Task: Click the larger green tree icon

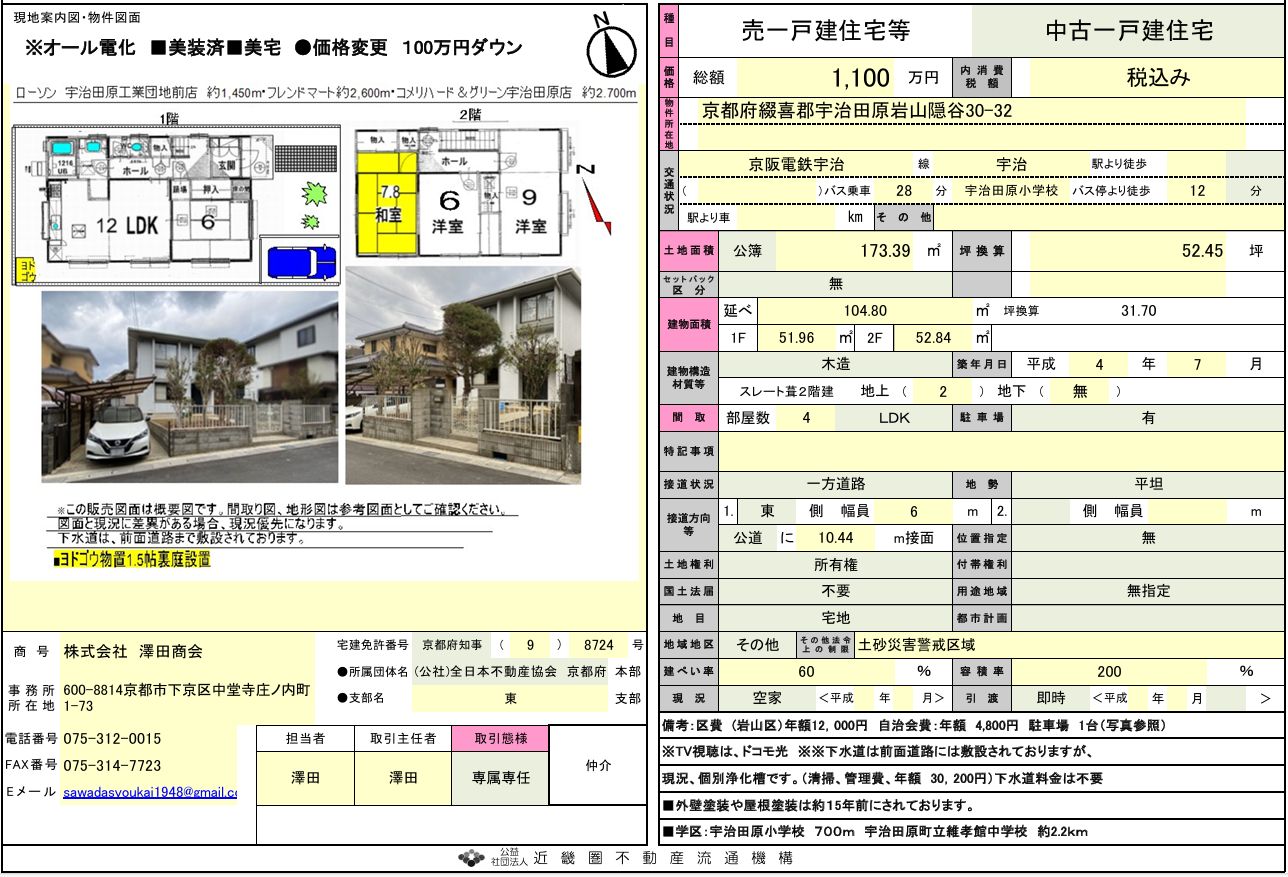Action: pyautogui.click(x=315, y=192)
